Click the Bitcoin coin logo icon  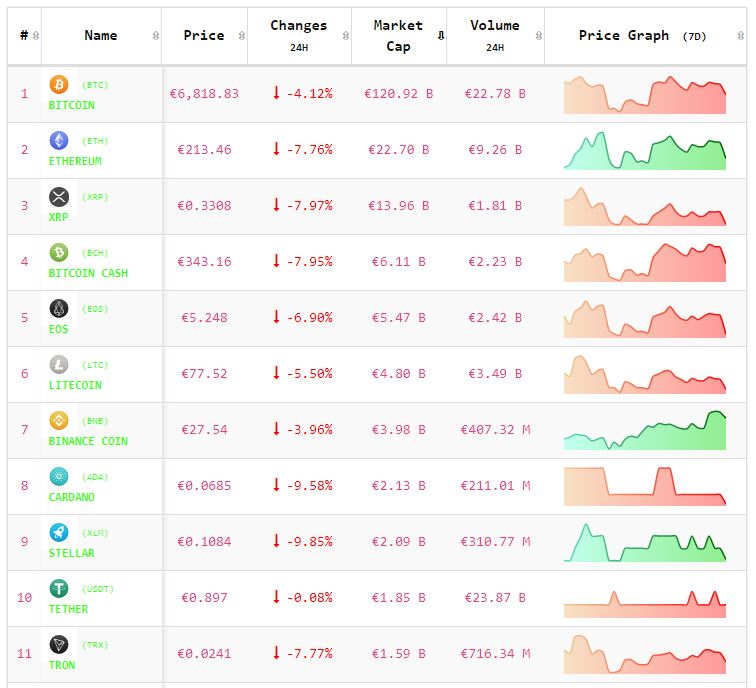[58, 85]
